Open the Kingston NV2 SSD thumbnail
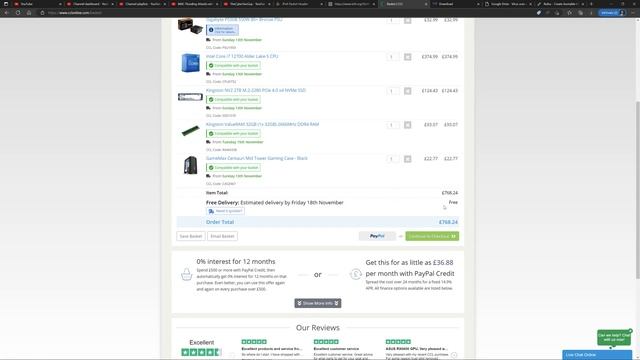The image size is (640, 360). (190, 97)
